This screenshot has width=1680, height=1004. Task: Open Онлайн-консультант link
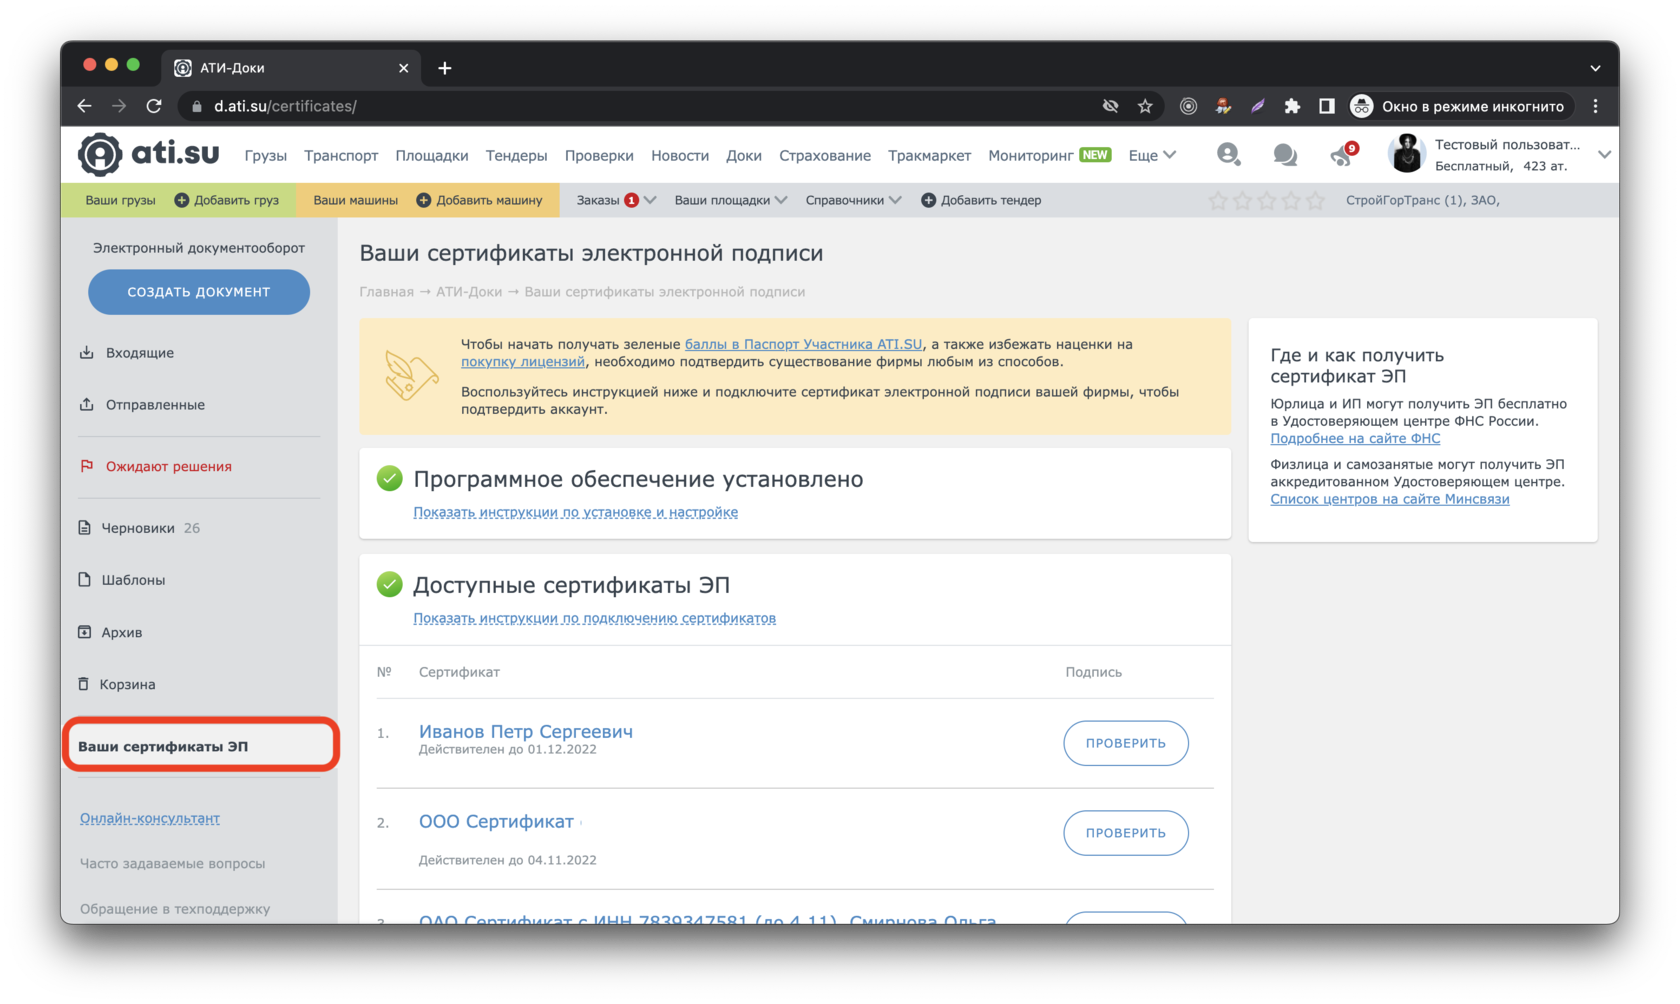tap(150, 818)
